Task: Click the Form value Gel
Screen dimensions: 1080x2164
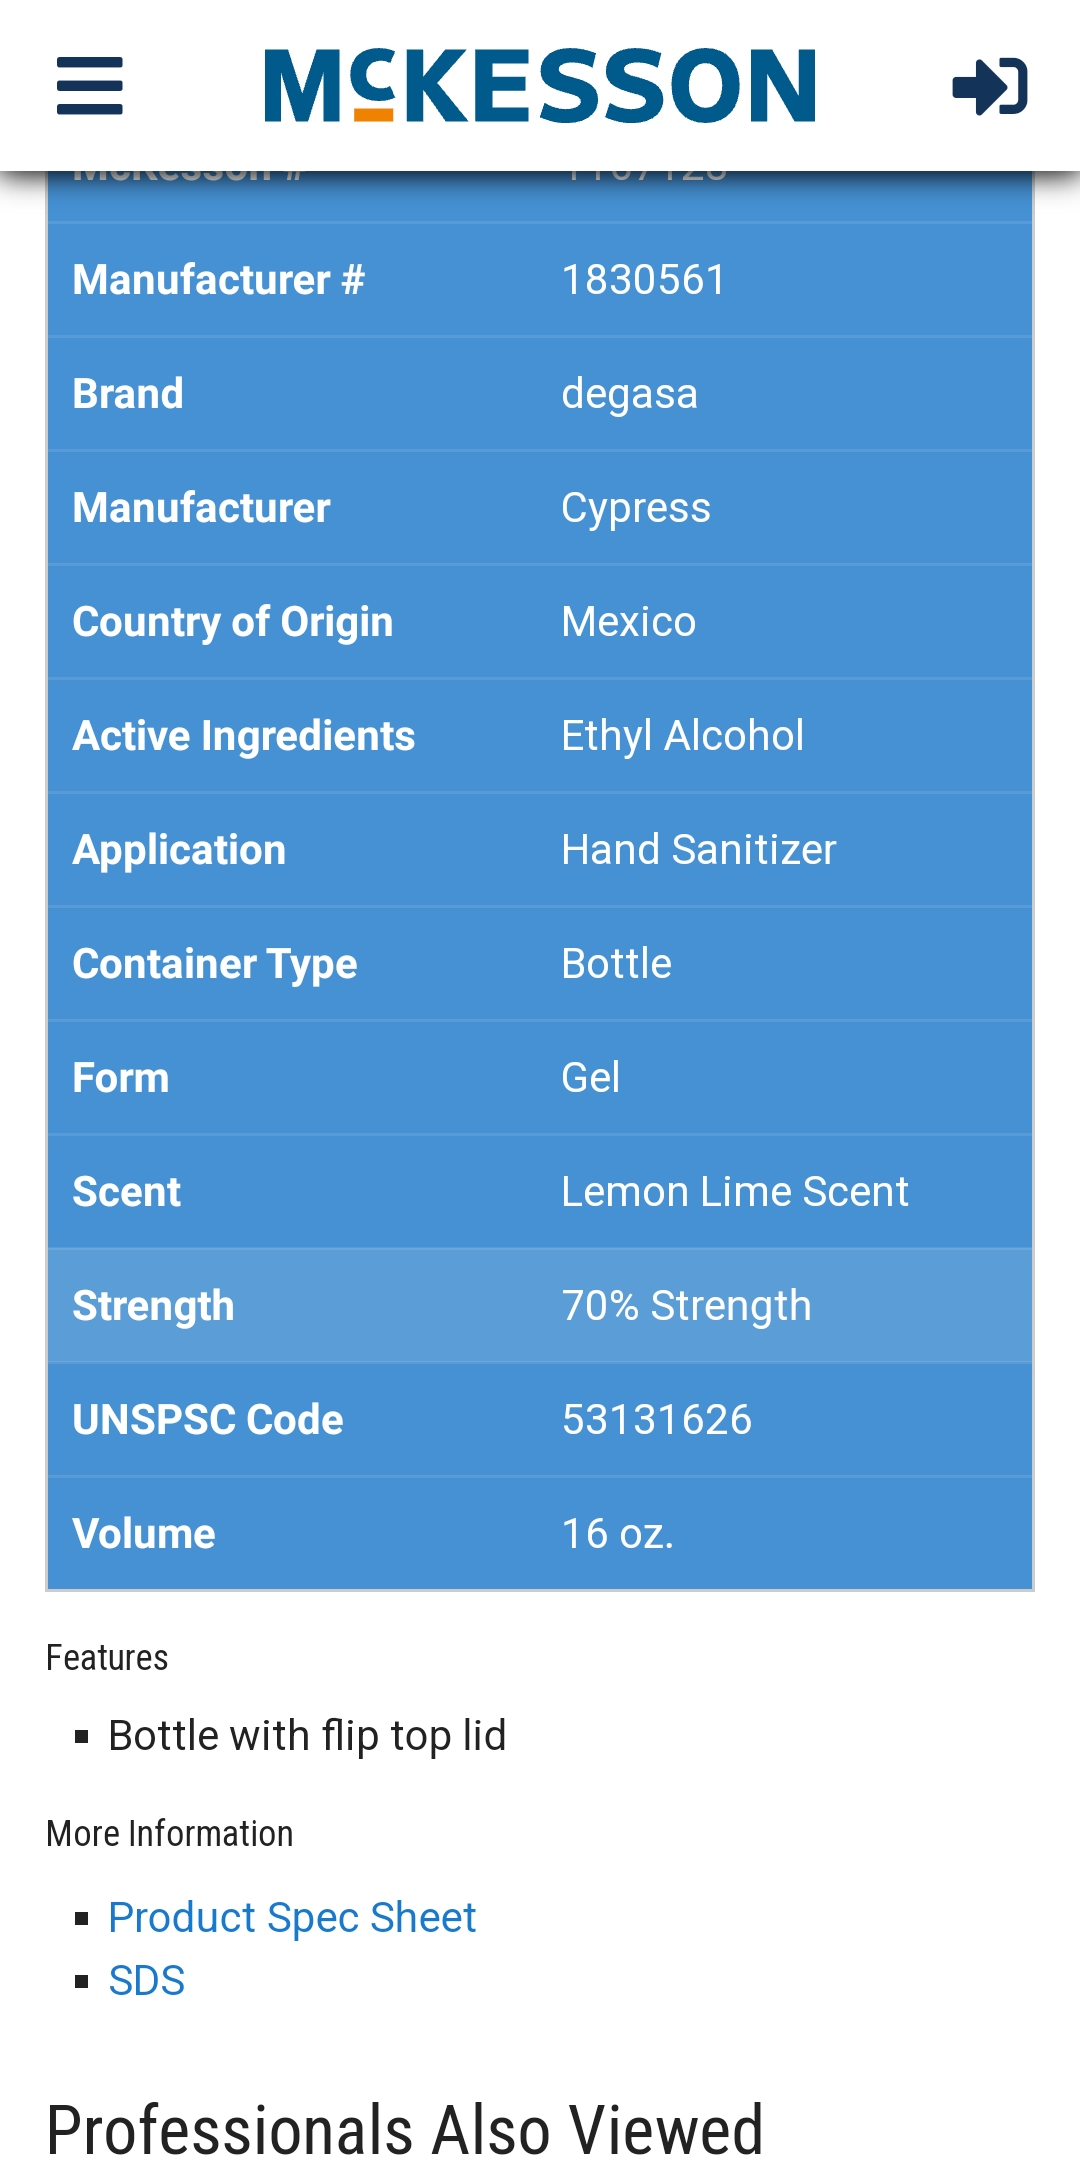Action: [591, 1078]
